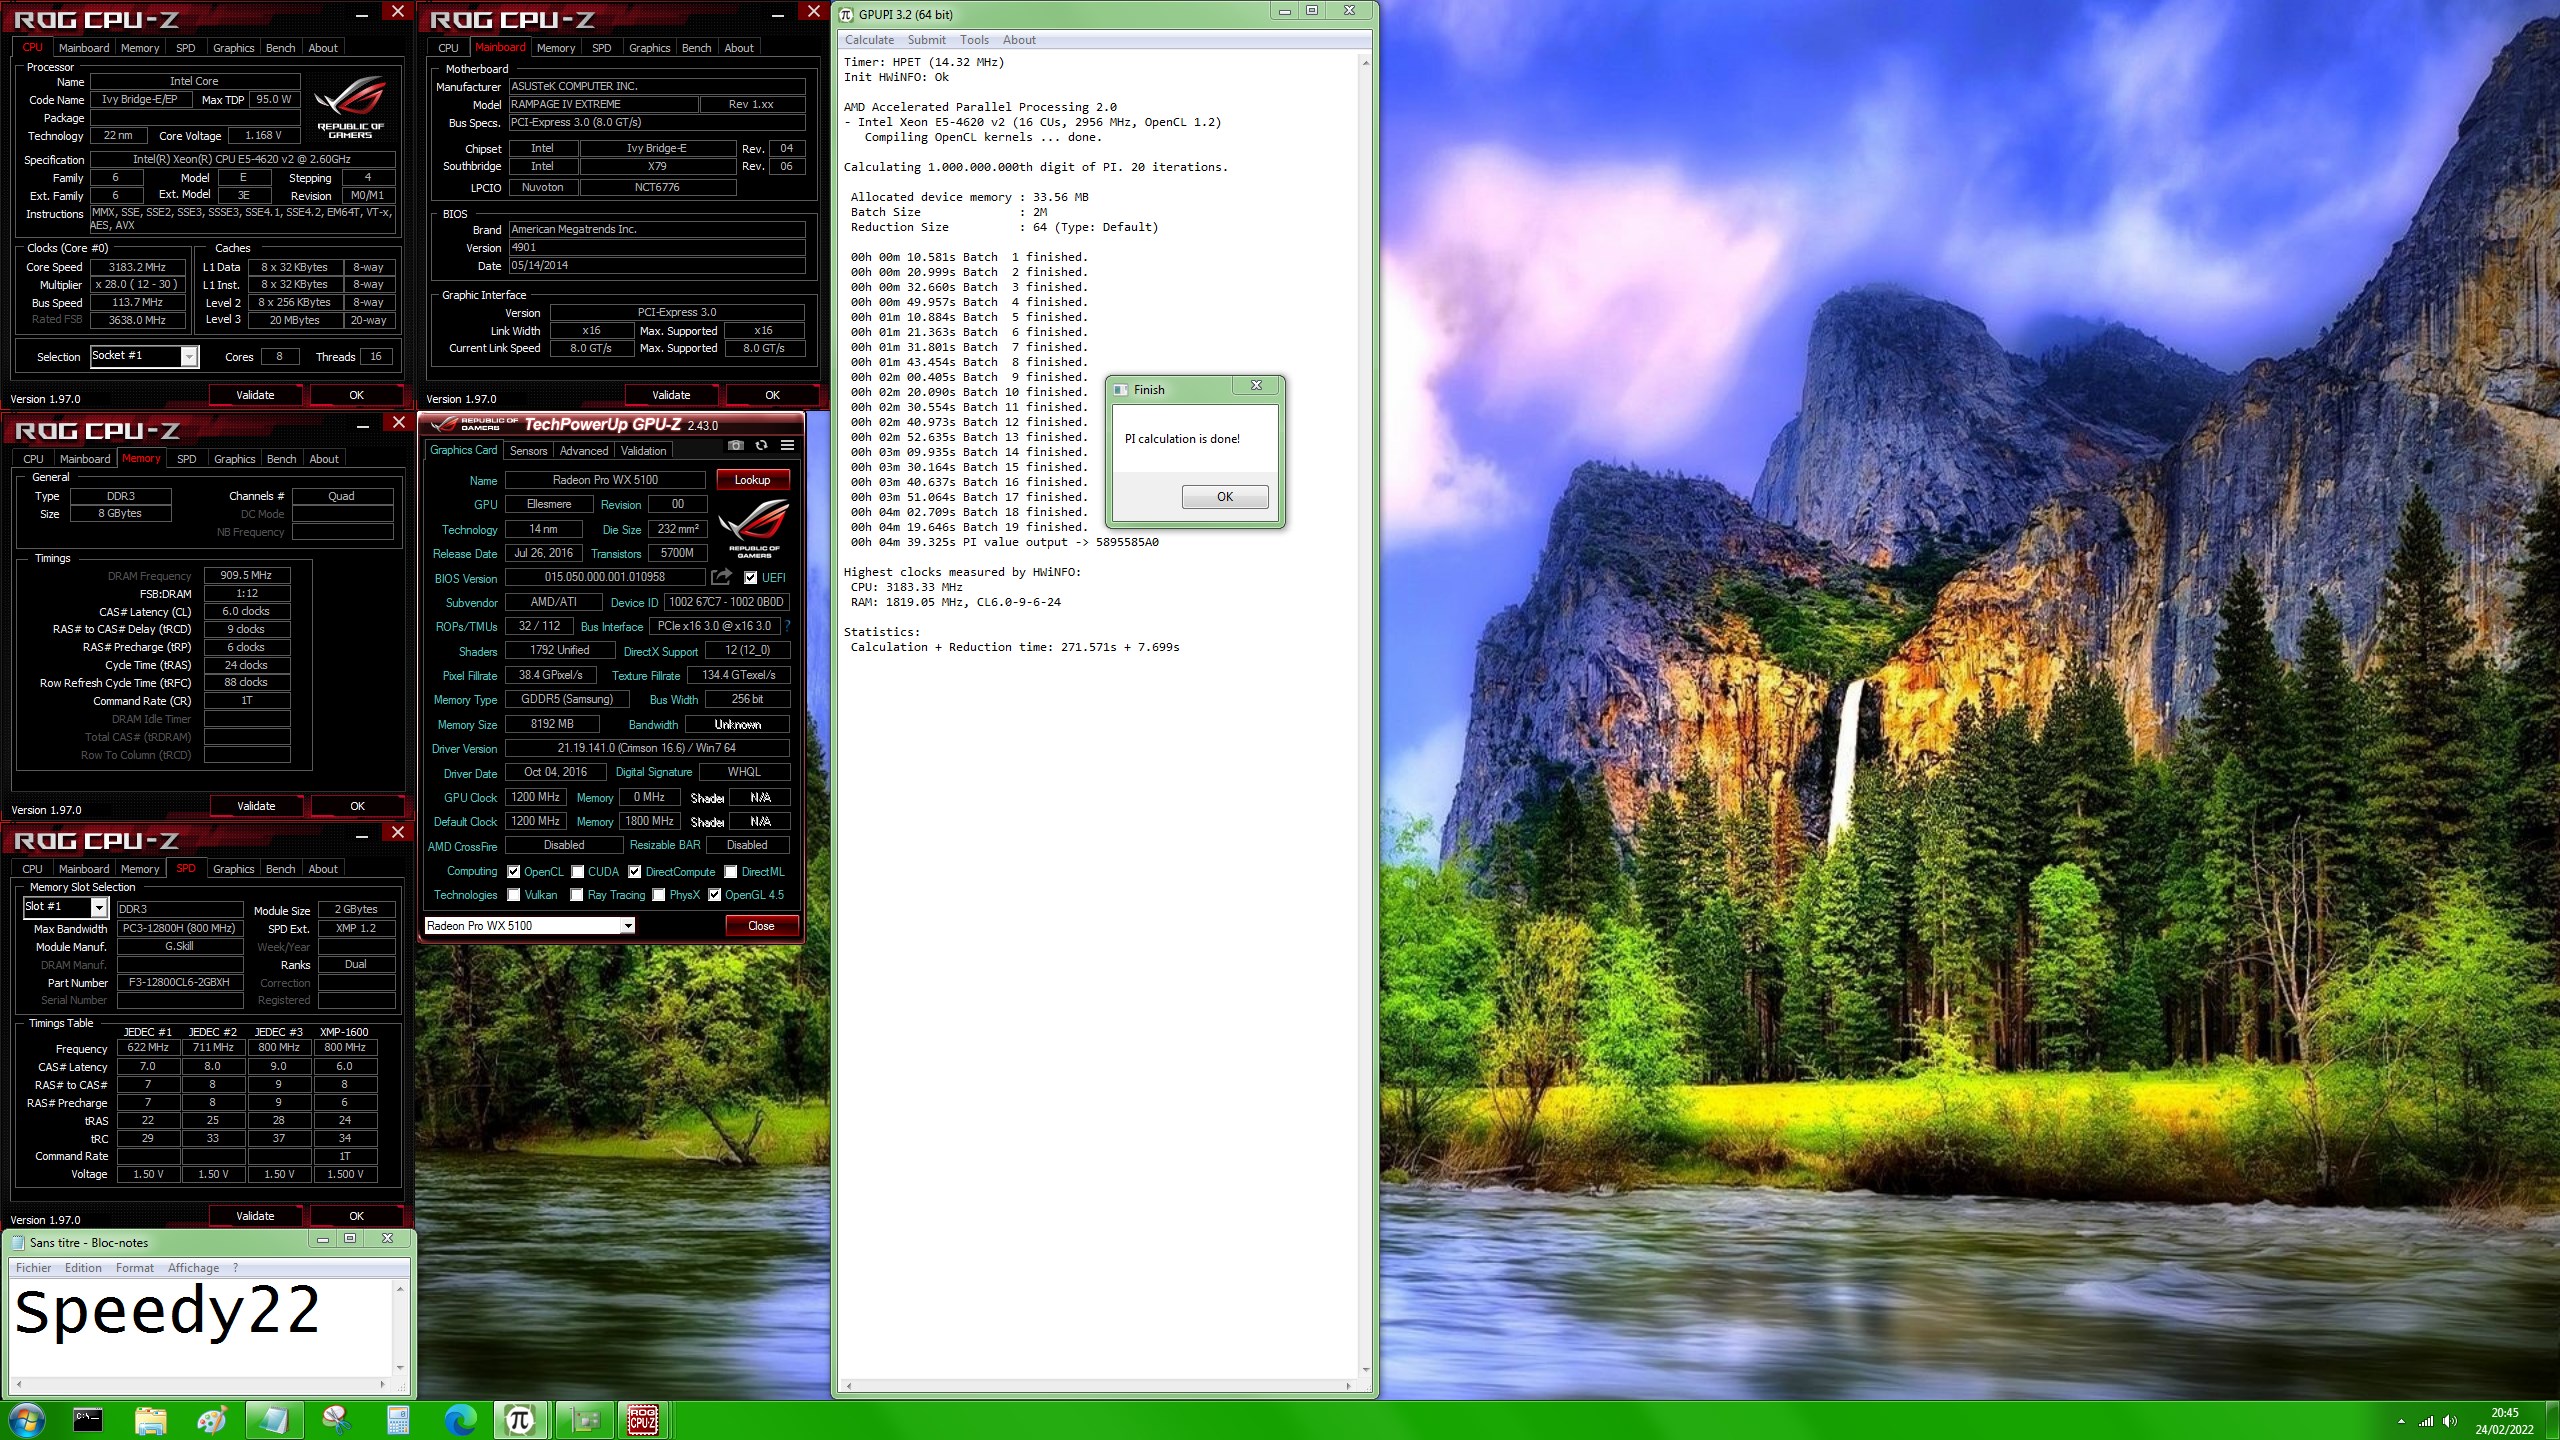This screenshot has width=2560, height=1440.
Task: Switch to the Sensors tab in GPU-Z
Action: (528, 451)
